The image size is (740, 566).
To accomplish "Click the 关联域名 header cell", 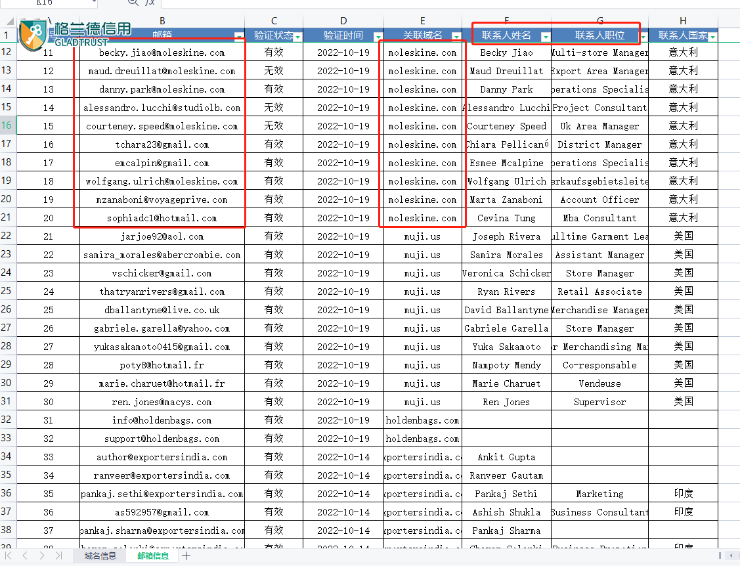I will pyautogui.click(x=422, y=35).
